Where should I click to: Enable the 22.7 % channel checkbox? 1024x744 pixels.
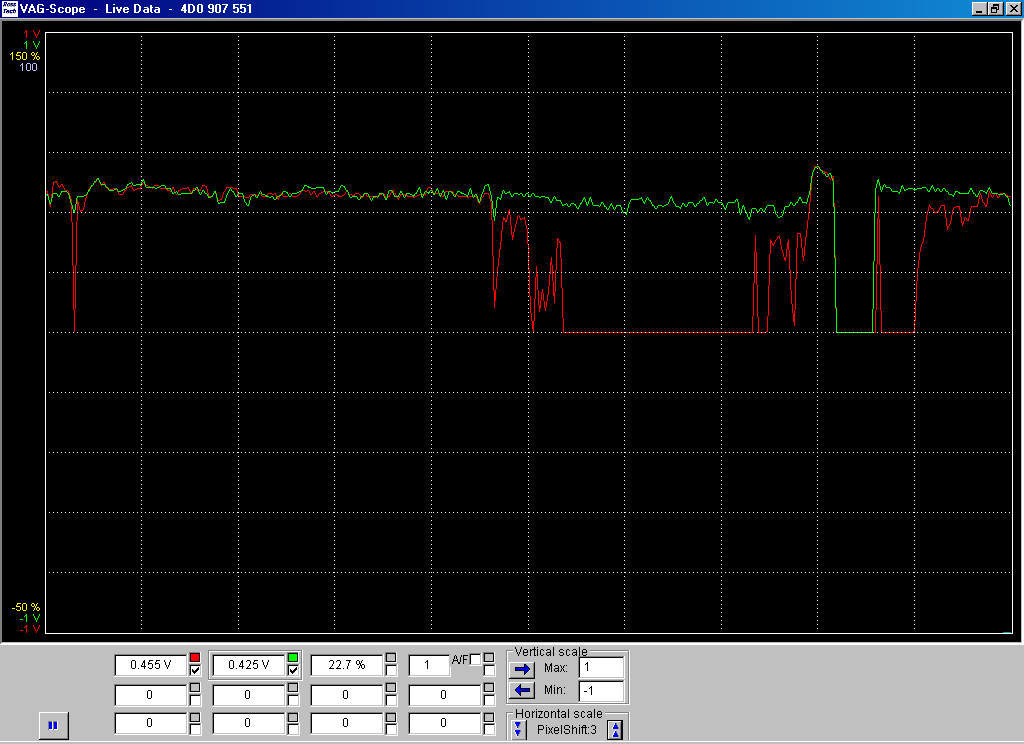pos(391,670)
